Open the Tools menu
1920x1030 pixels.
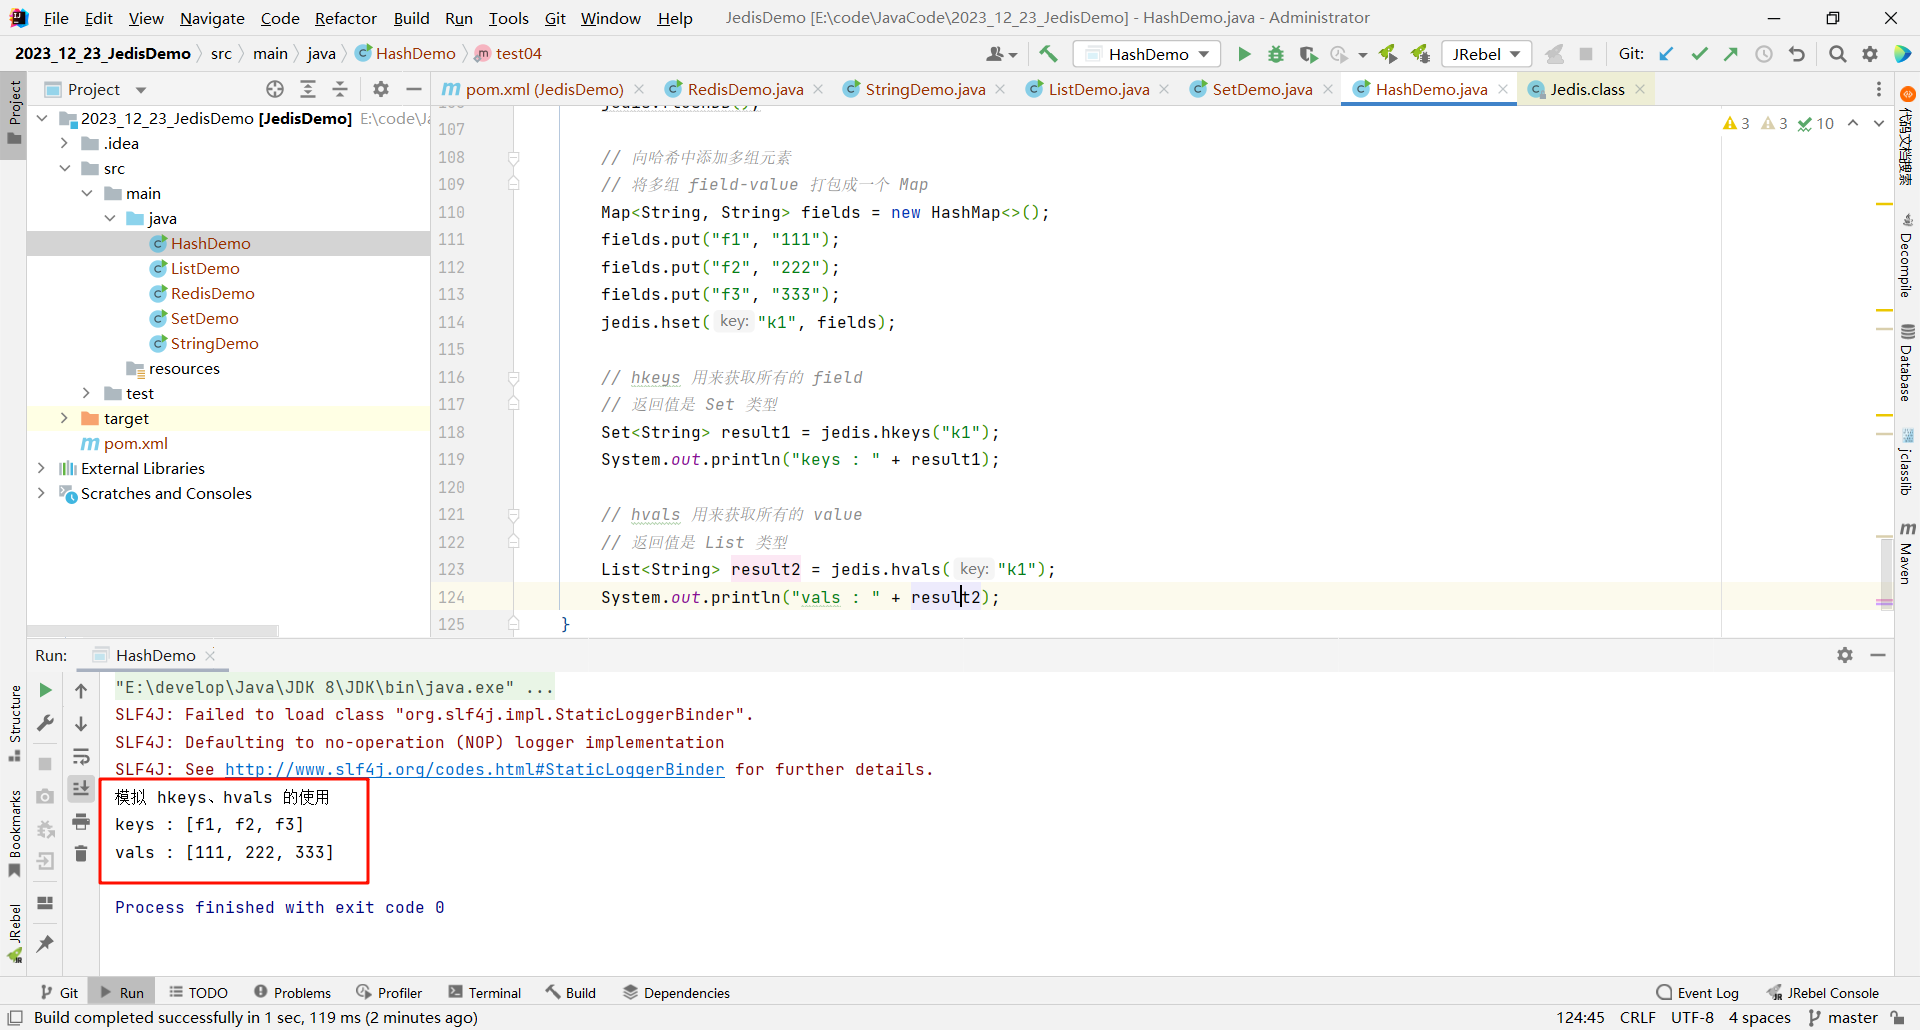508,18
